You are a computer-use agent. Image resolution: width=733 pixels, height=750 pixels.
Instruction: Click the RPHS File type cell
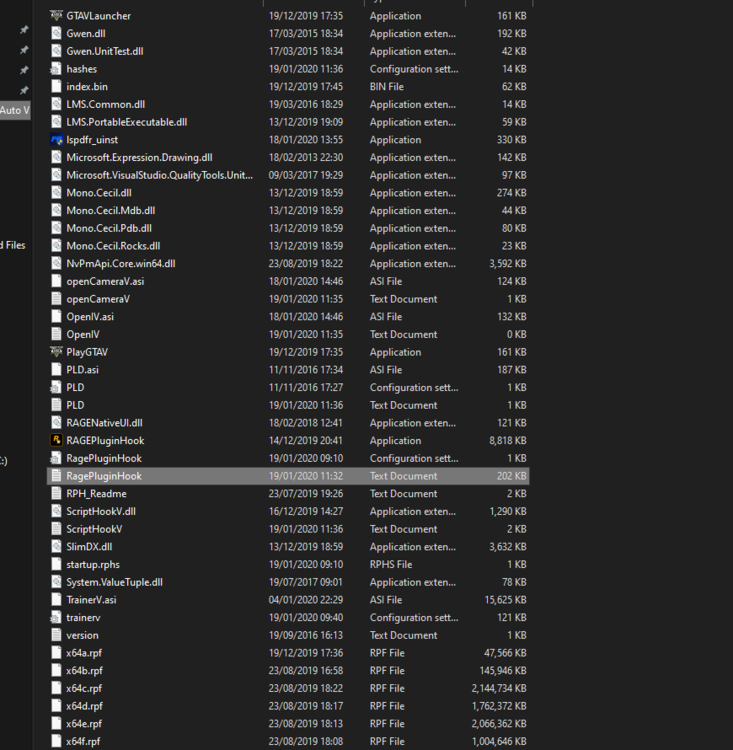tap(391, 564)
